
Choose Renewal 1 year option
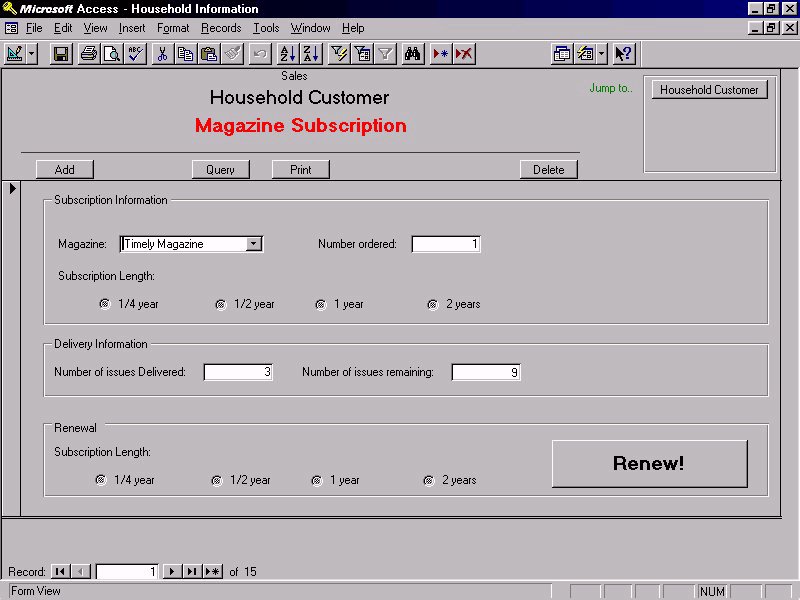coord(317,481)
